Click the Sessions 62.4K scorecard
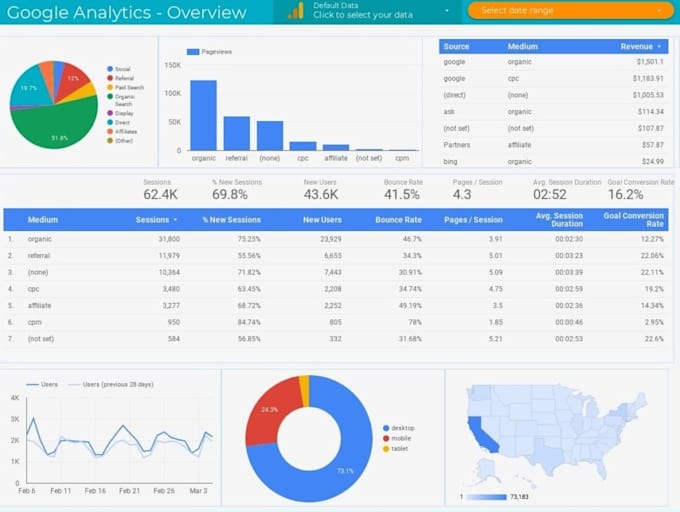 pyautogui.click(x=160, y=190)
